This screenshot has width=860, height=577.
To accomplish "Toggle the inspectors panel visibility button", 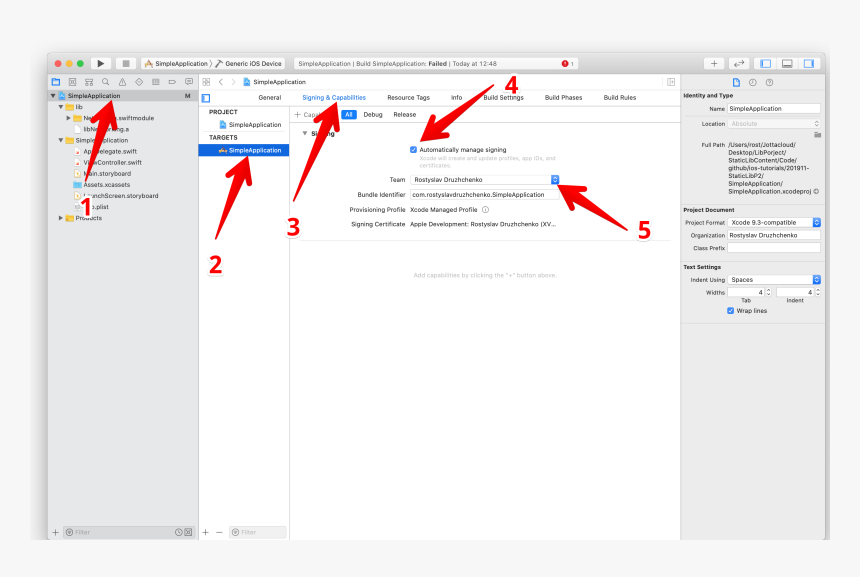I will pyautogui.click(x=809, y=64).
